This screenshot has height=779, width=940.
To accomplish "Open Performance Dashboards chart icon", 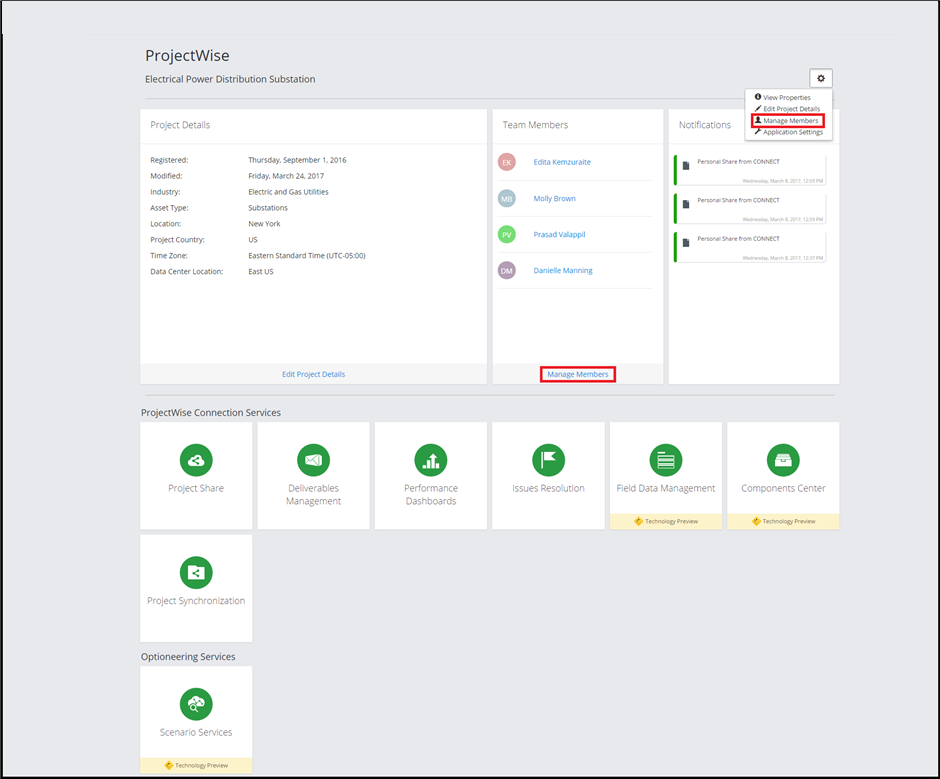I will [x=431, y=460].
